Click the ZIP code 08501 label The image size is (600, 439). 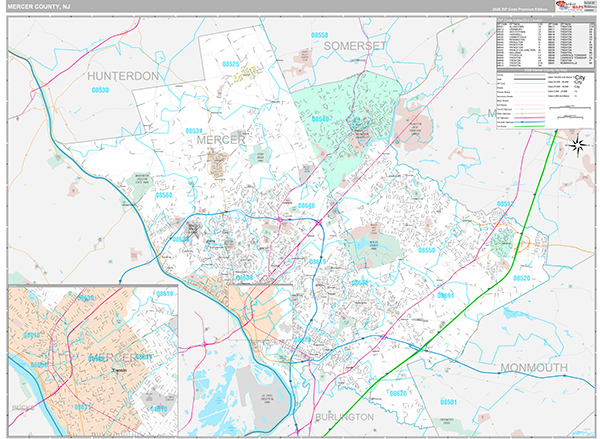click(x=447, y=402)
